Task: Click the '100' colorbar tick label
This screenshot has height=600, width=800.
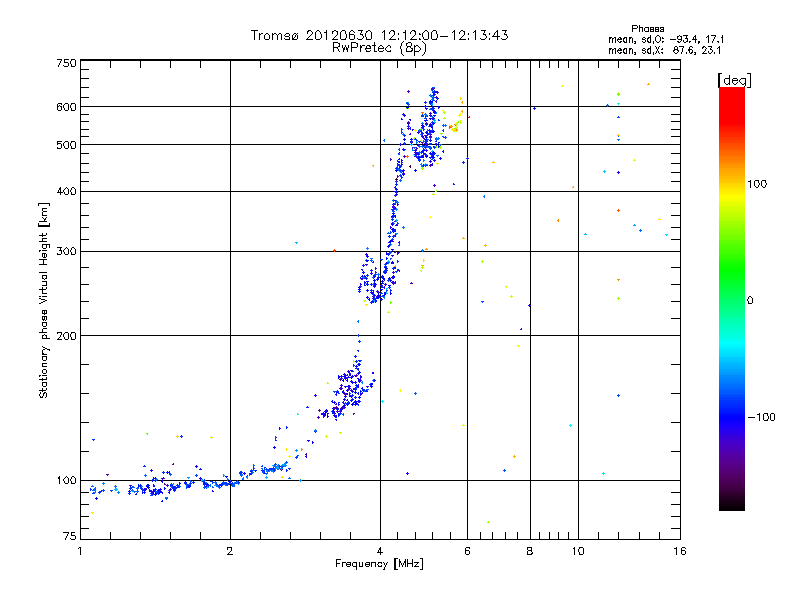Action: (757, 184)
